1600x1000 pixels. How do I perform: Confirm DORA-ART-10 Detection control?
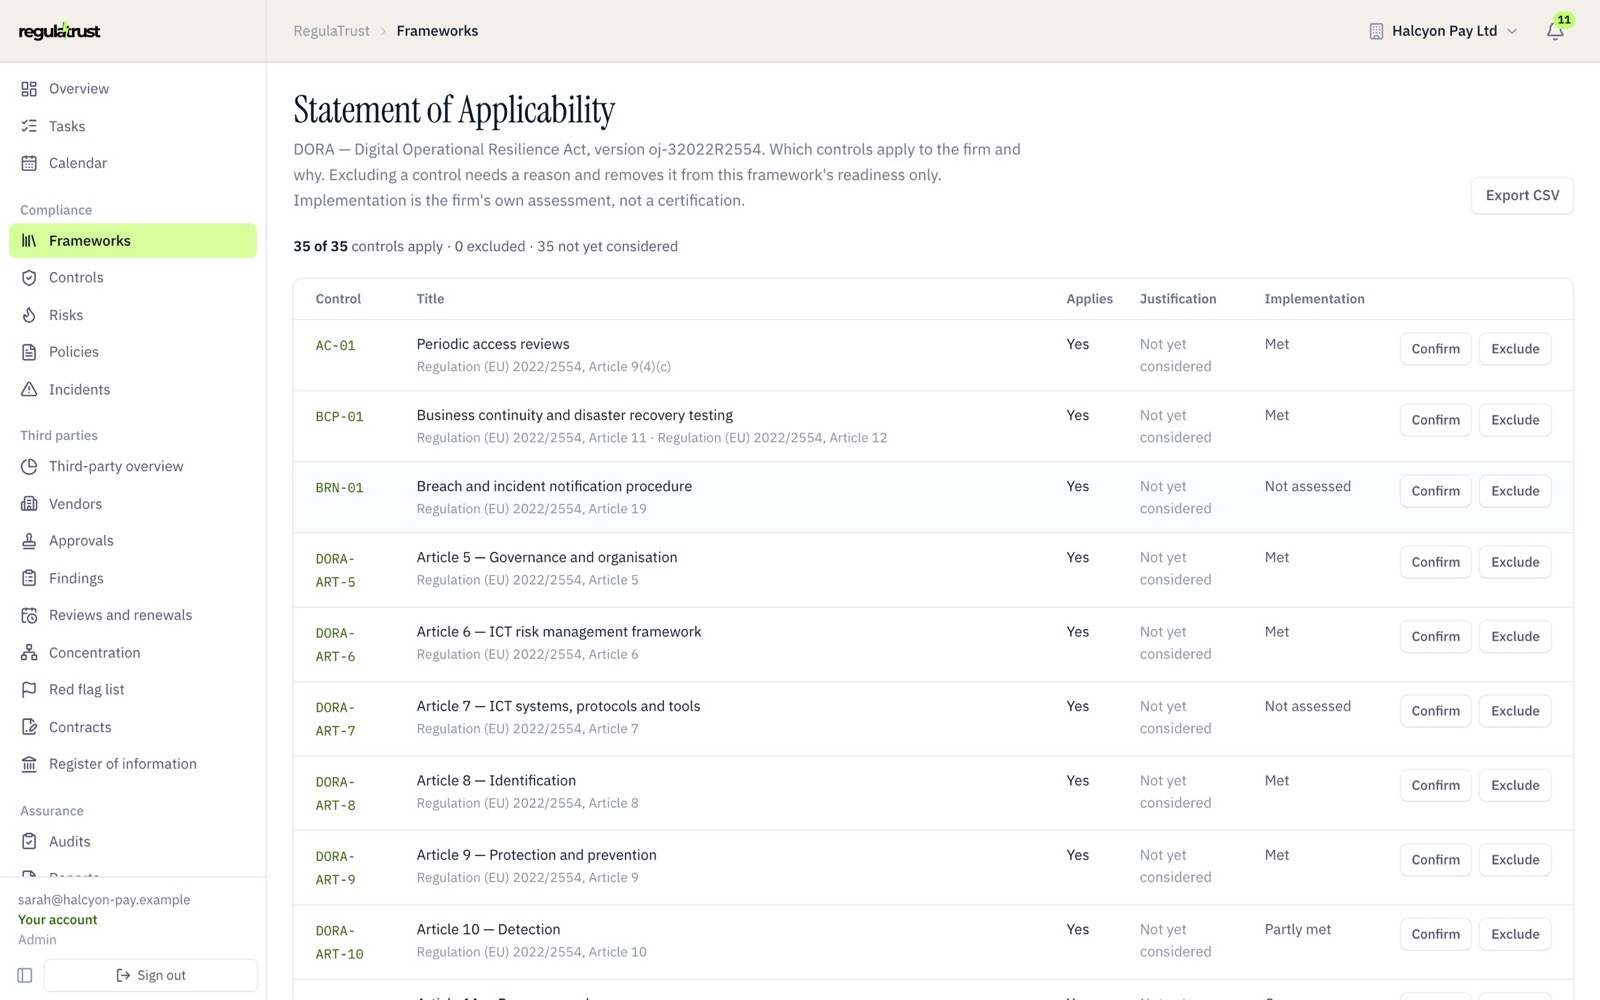(1435, 934)
